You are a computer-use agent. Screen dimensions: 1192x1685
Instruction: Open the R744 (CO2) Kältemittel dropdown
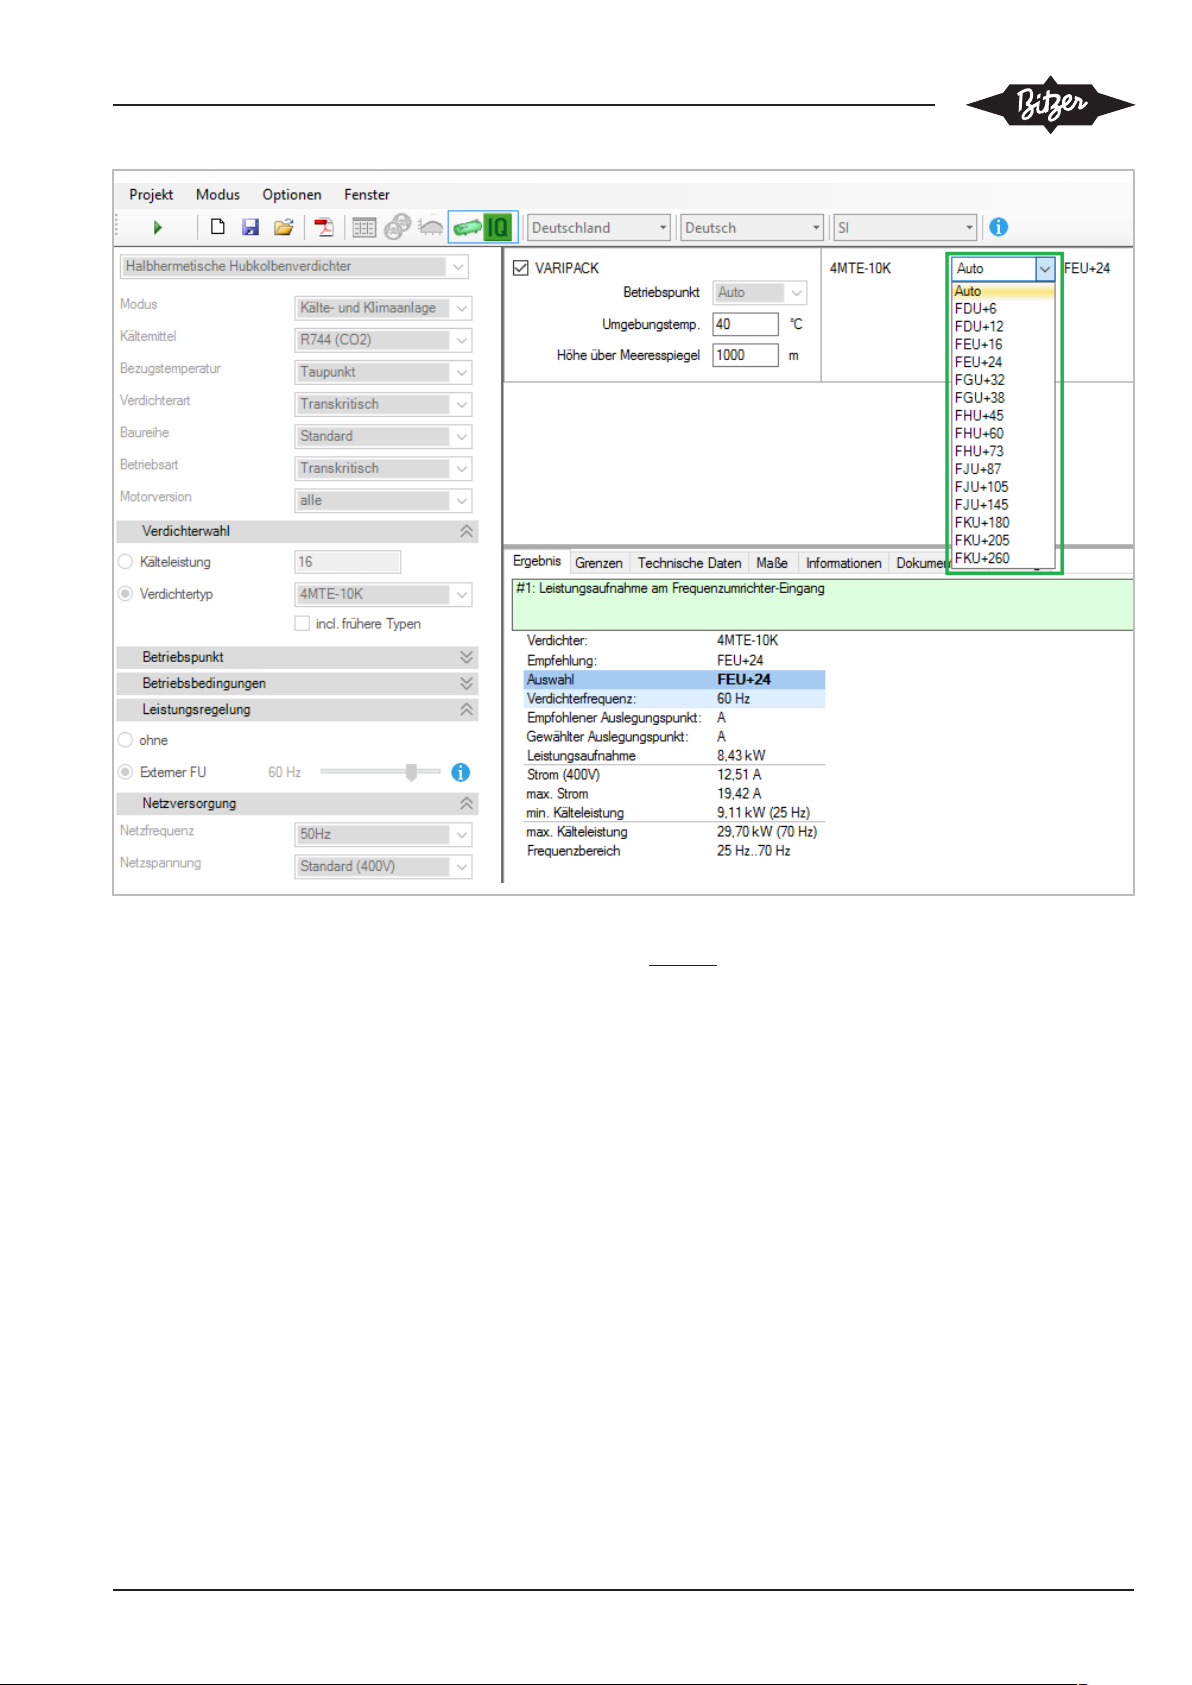point(383,340)
